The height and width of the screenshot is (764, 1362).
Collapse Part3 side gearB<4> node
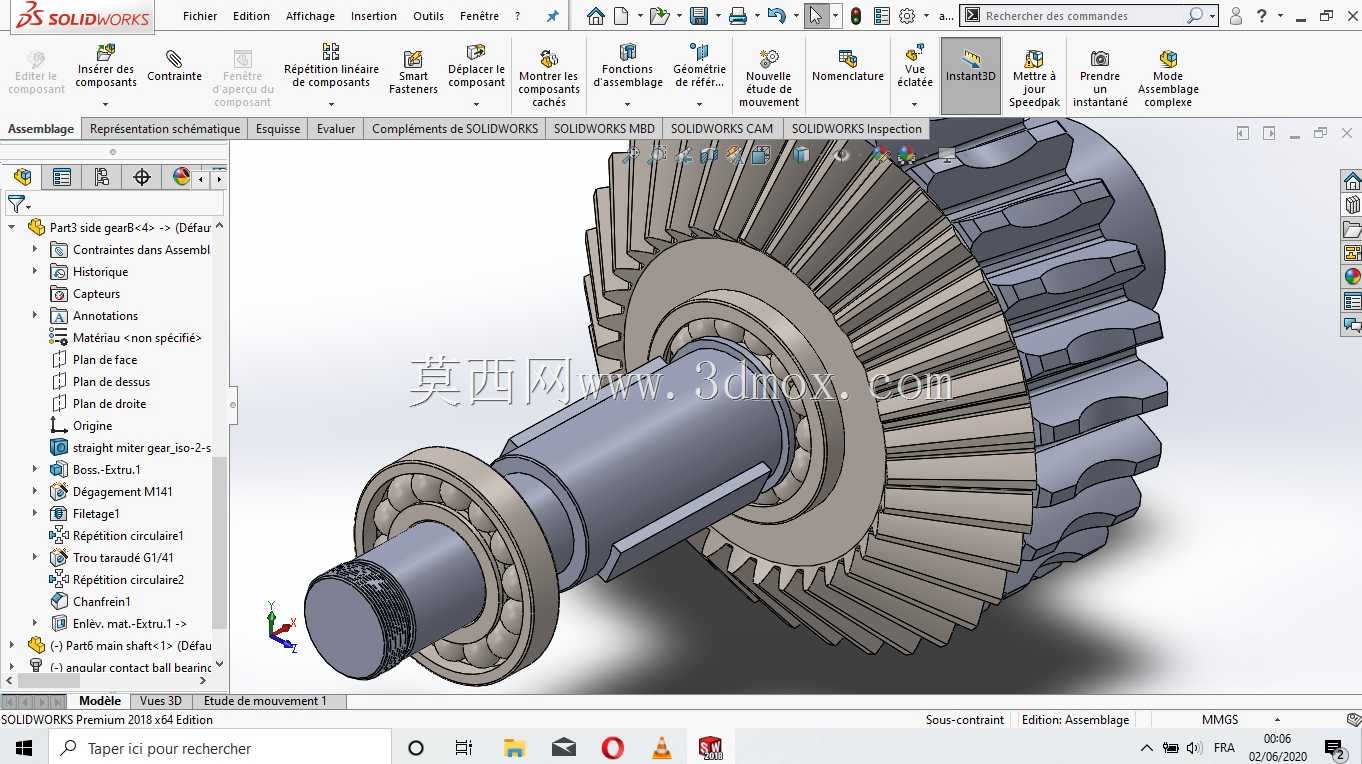[12, 227]
